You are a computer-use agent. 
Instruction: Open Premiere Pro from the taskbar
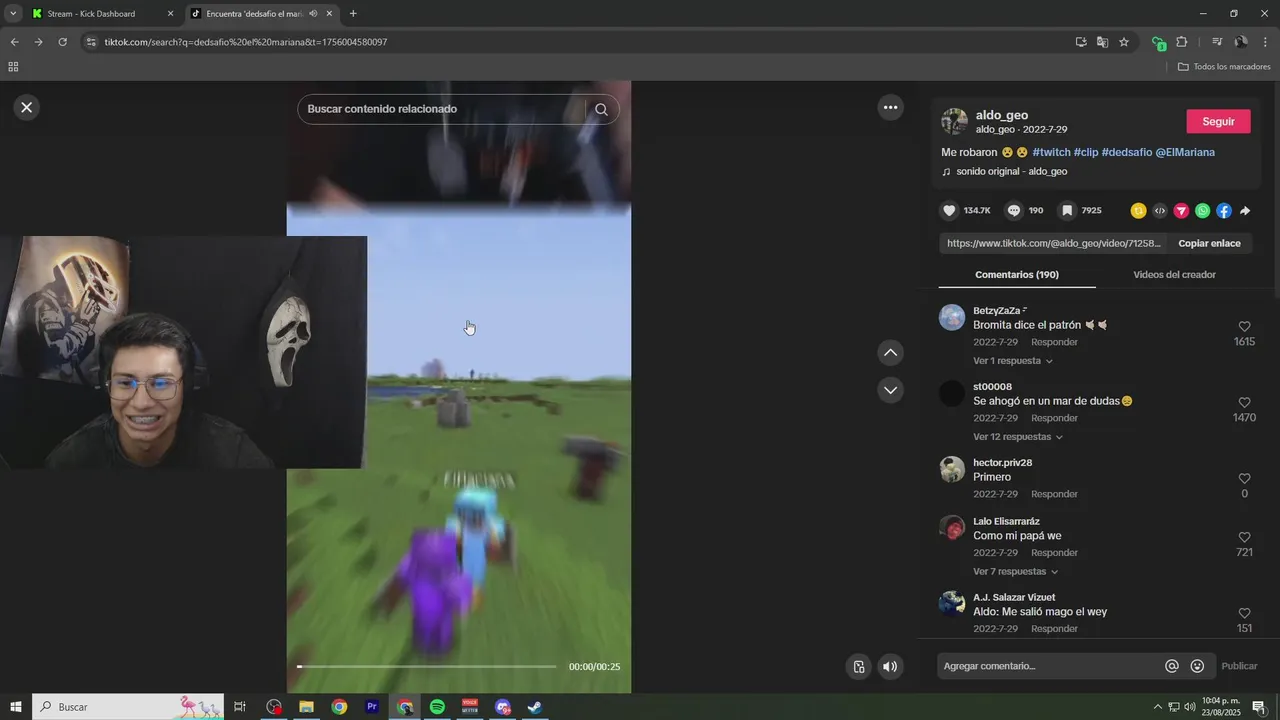pos(372,707)
